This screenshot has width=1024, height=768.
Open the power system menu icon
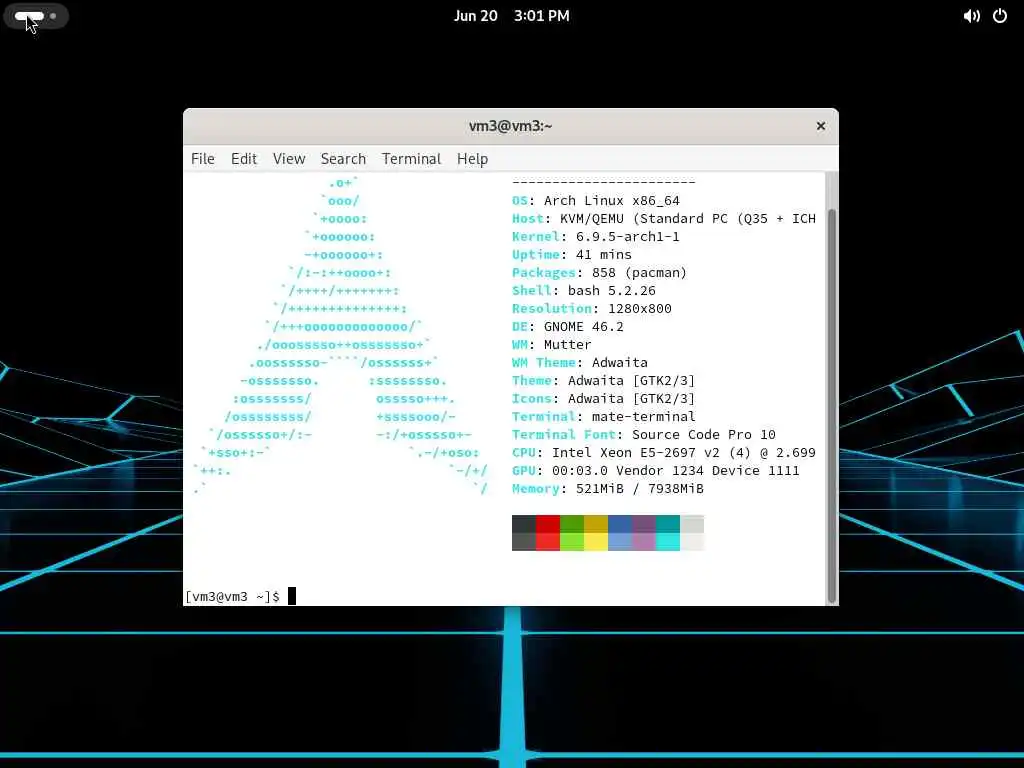[x=1000, y=16]
